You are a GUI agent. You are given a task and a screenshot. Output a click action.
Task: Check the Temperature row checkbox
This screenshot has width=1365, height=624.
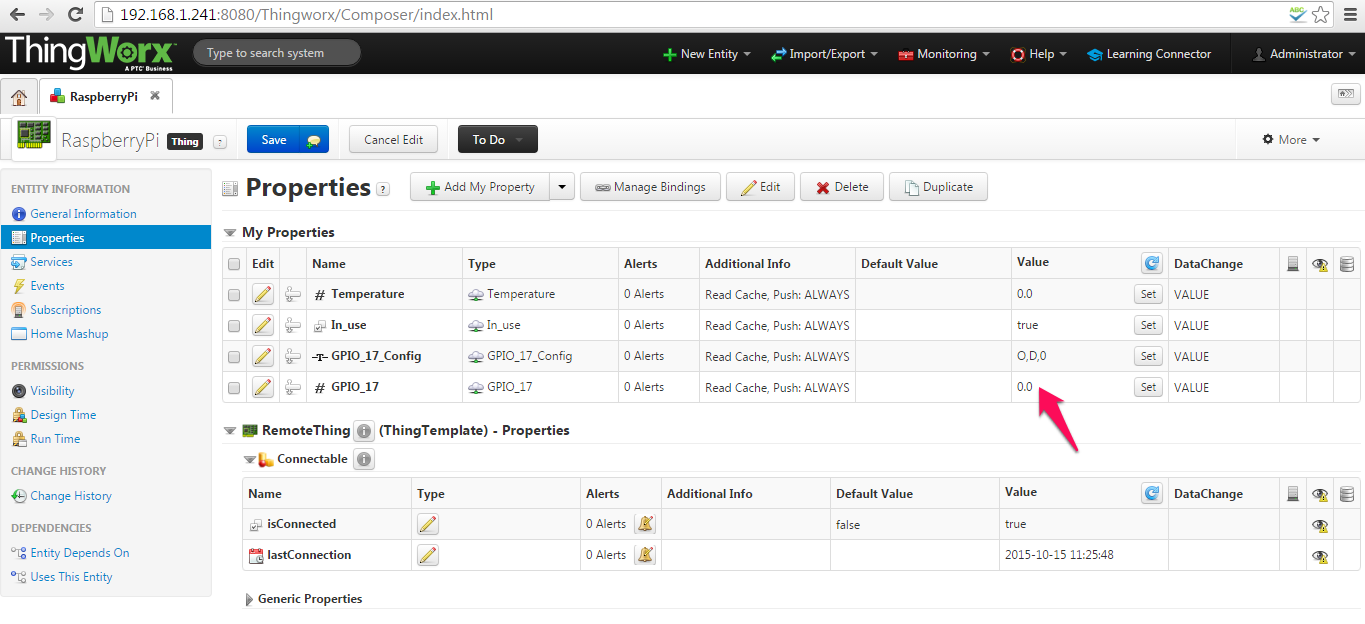coord(234,295)
